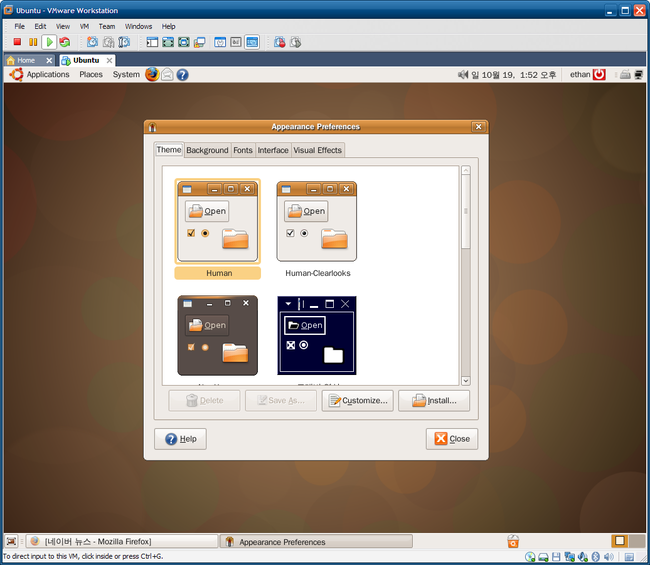This screenshot has height=565, width=650.
Task: Take a VM snapshot with the camera-clock icon
Action: coord(92,42)
